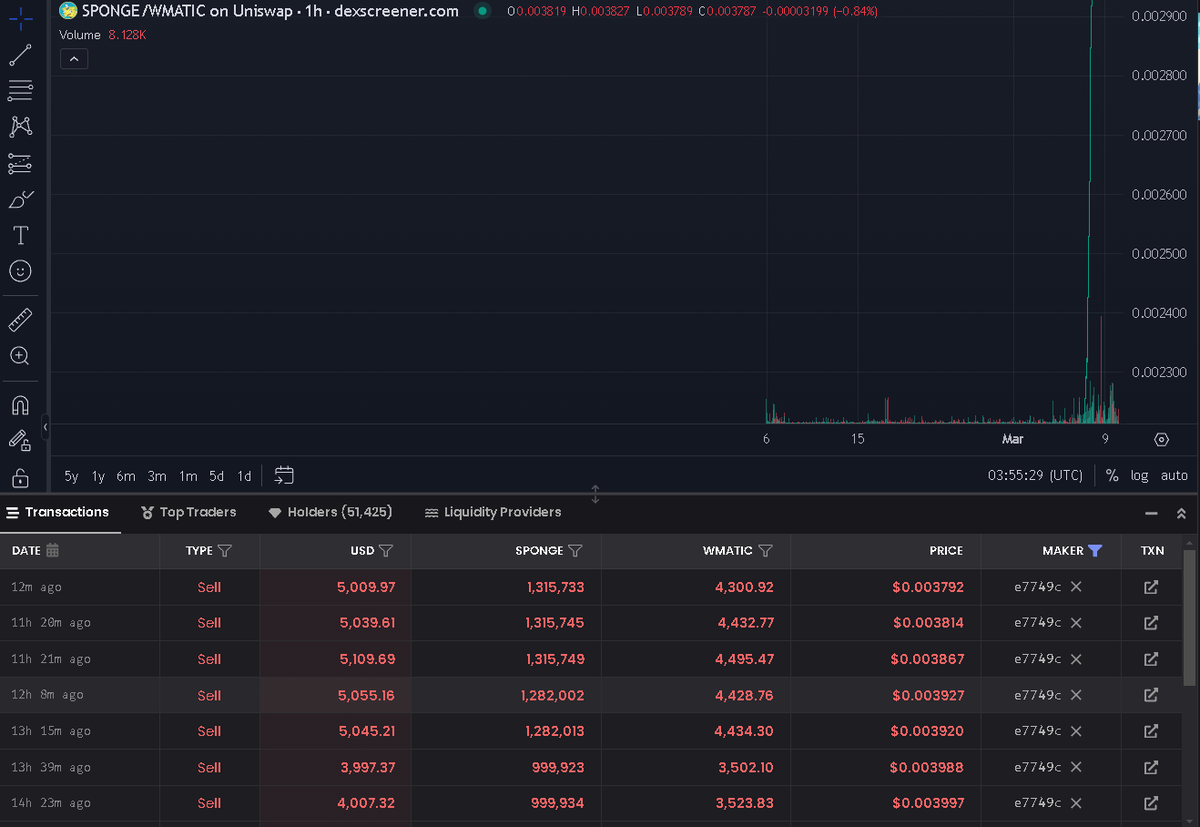Toggle magnet mode for drawings
1200x827 pixels.
[x=20, y=405]
